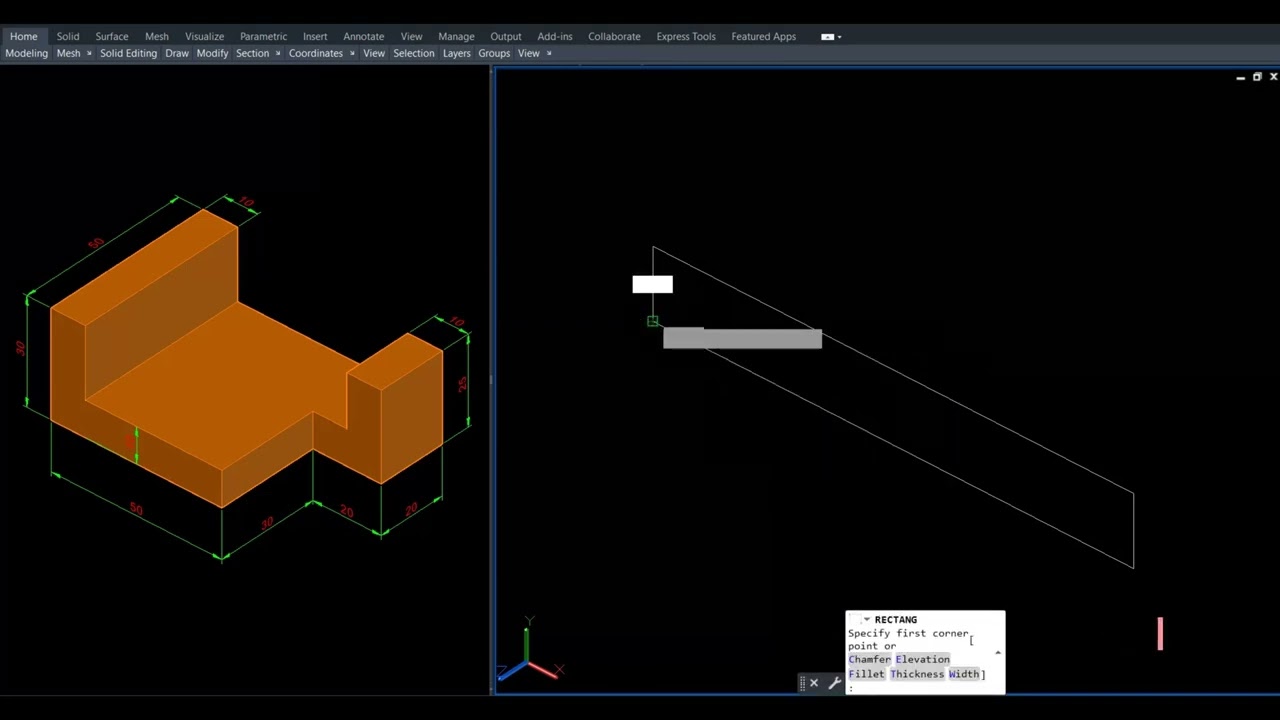Open the Featured Apps tab
The height and width of the screenshot is (720, 1280).
[764, 36]
